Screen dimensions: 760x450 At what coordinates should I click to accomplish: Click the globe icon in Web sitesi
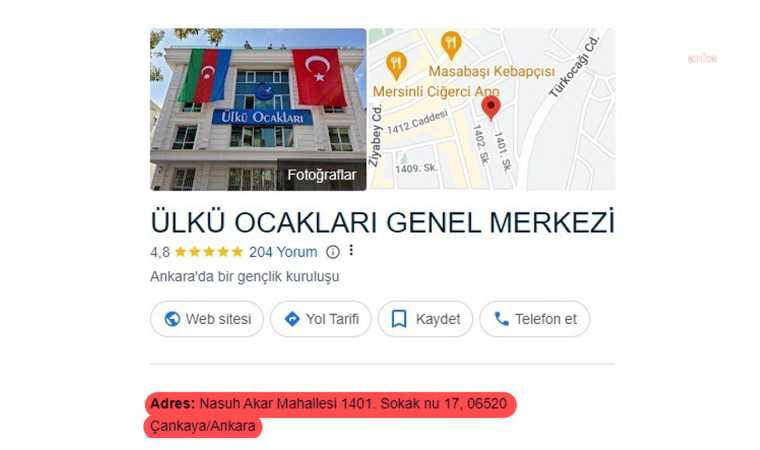(172, 319)
